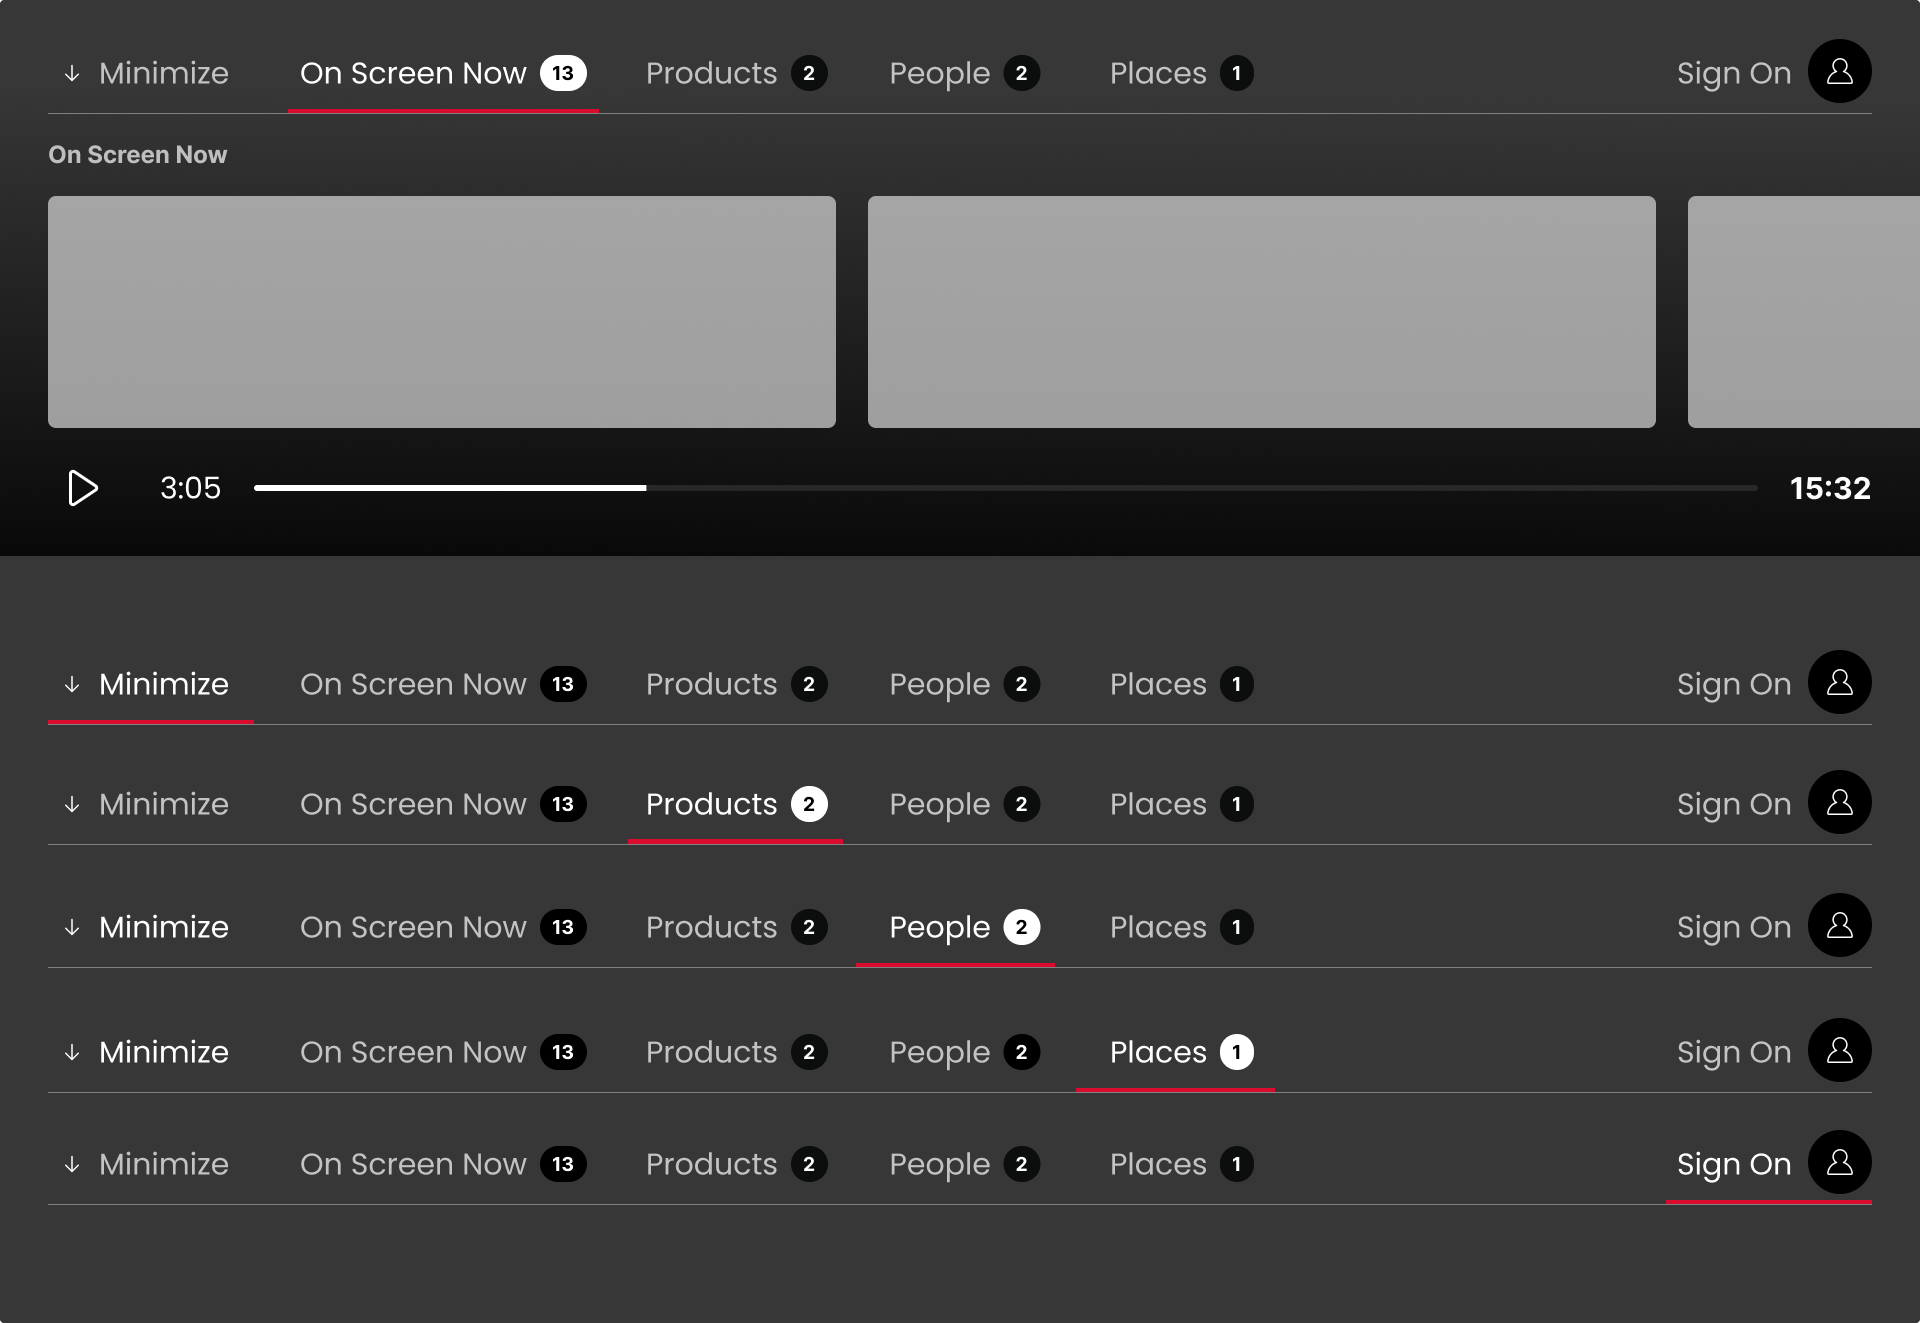Switch to the On Screen Now tab
The height and width of the screenshot is (1323, 1920).
[413, 72]
